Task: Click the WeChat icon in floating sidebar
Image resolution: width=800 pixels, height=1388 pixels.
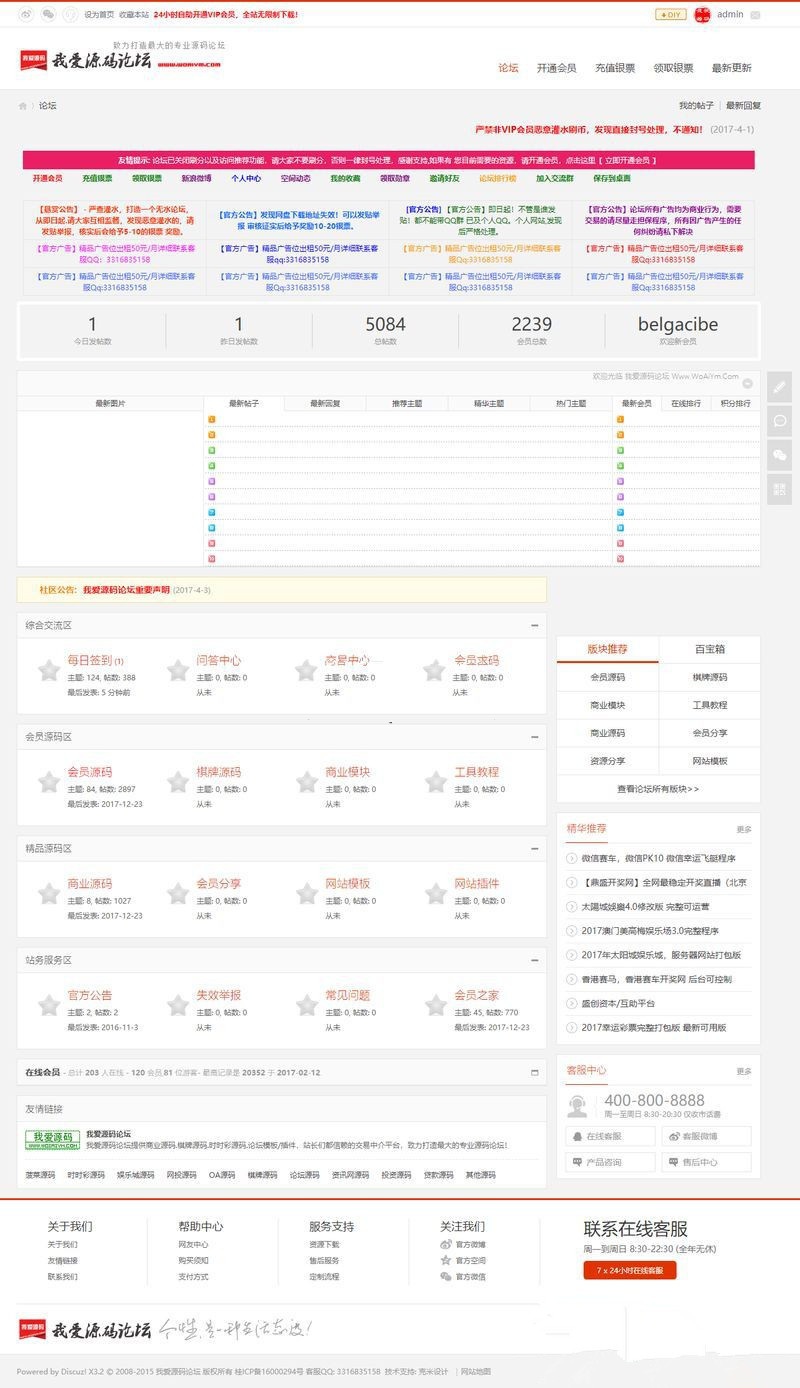Action: pyautogui.click(x=780, y=455)
